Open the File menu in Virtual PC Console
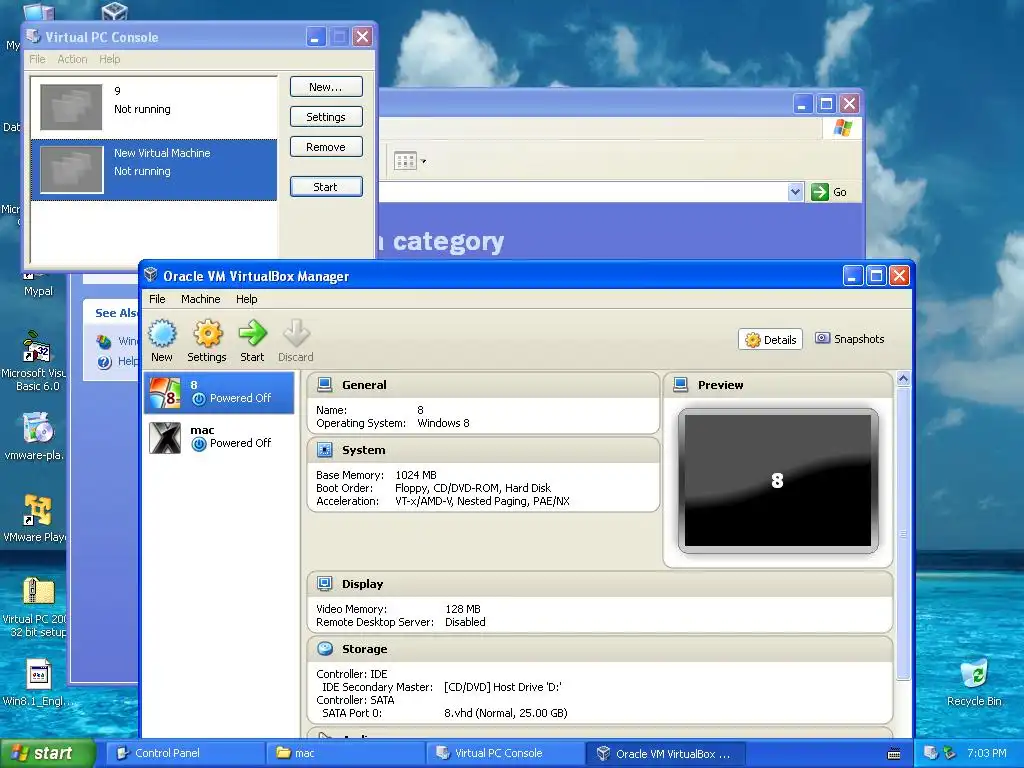This screenshot has width=1024, height=768. [x=37, y=59]
